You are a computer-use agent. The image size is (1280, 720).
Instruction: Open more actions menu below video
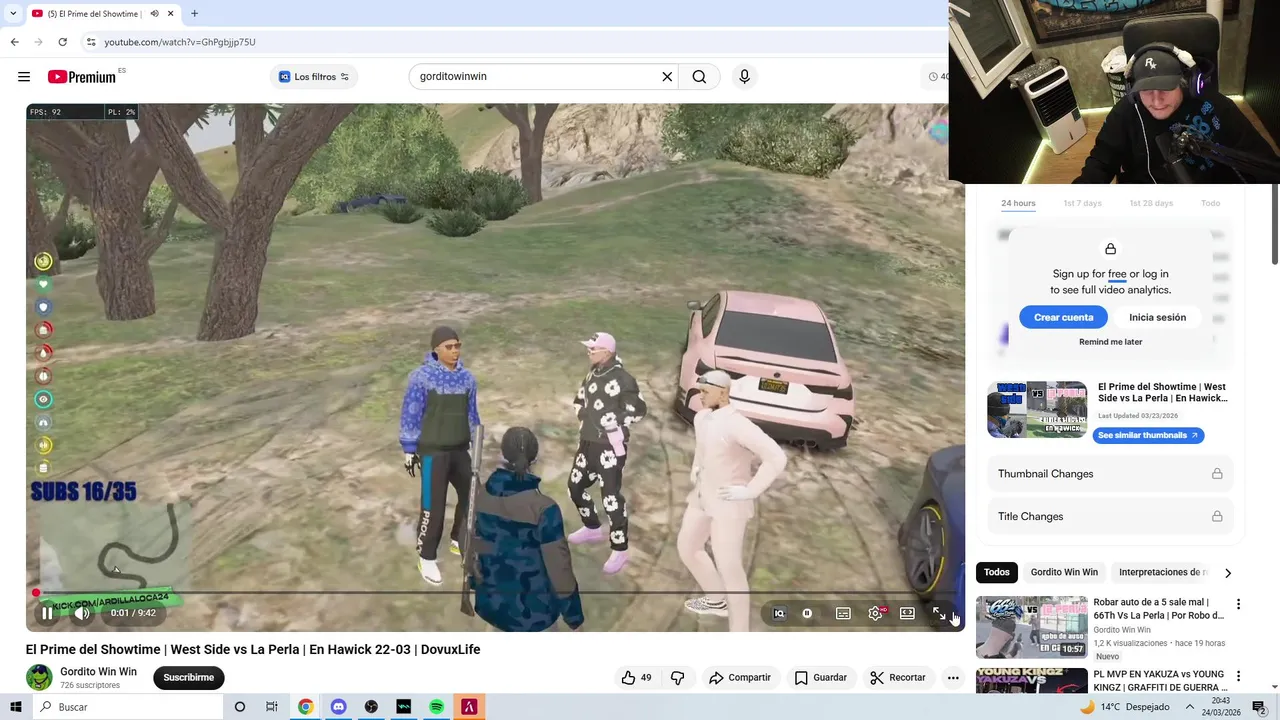[x=953, y=678]
